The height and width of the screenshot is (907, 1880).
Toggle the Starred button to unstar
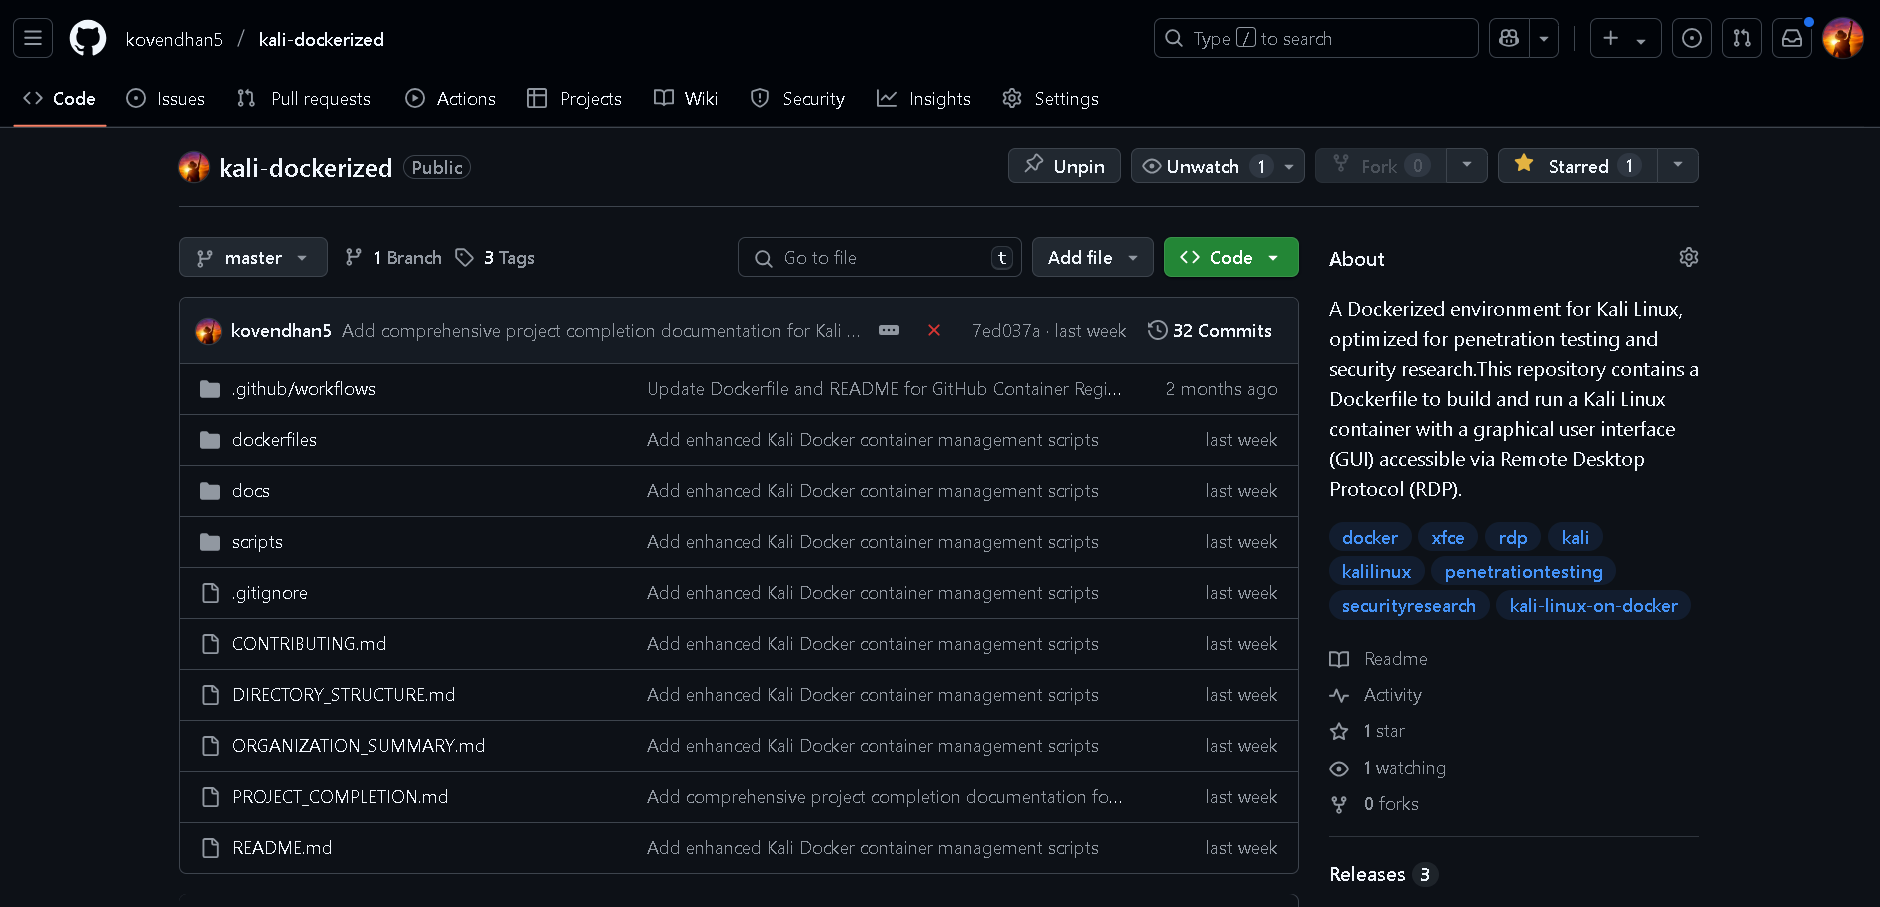click(1577, 166)
